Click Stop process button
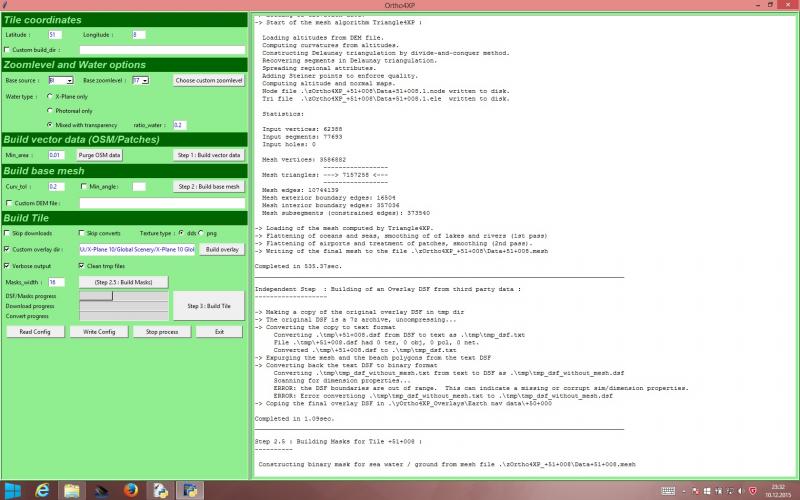Image resolution: width=800 pixels, height=500 pixels. point(162,332)
